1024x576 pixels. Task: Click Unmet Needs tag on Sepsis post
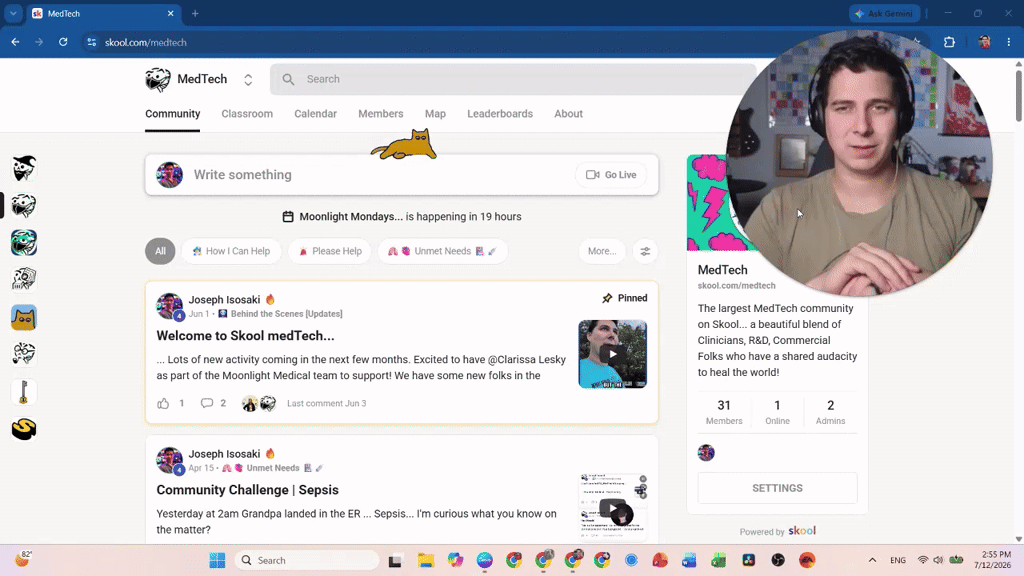click(x=272, y=468)
